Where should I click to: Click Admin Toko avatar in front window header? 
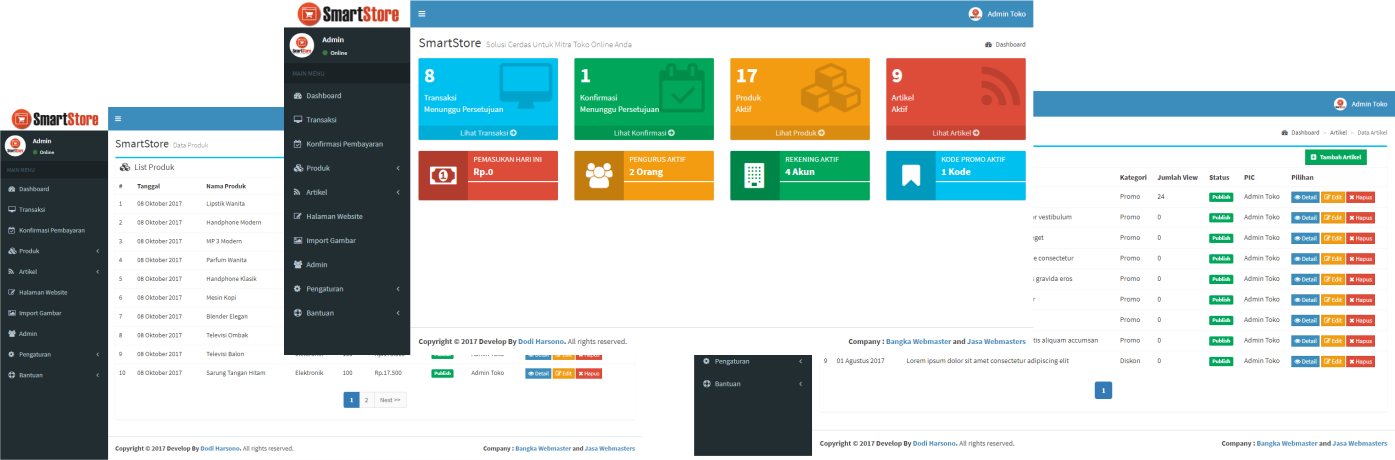point(976,14)
